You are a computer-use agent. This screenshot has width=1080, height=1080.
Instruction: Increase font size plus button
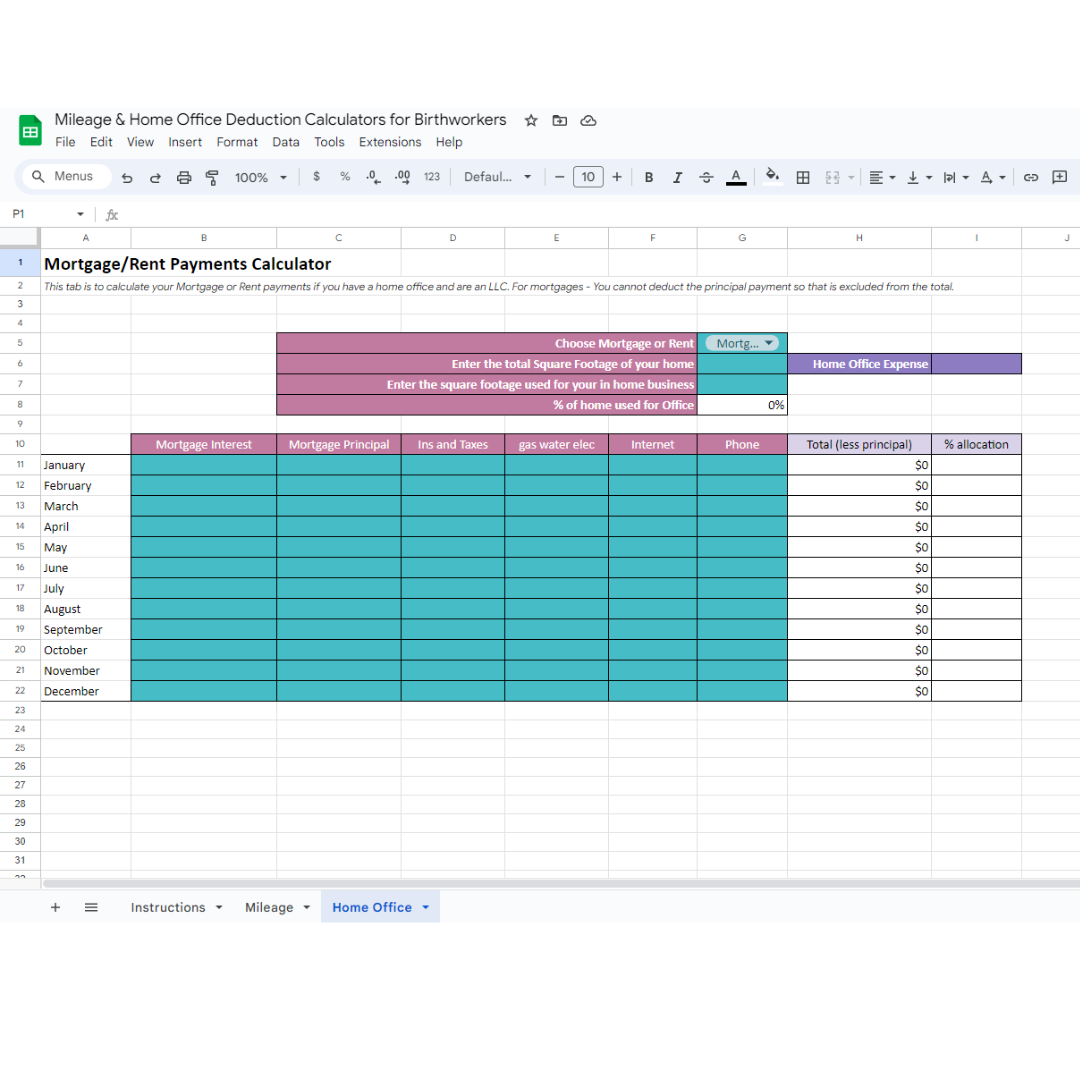point(617,177)
